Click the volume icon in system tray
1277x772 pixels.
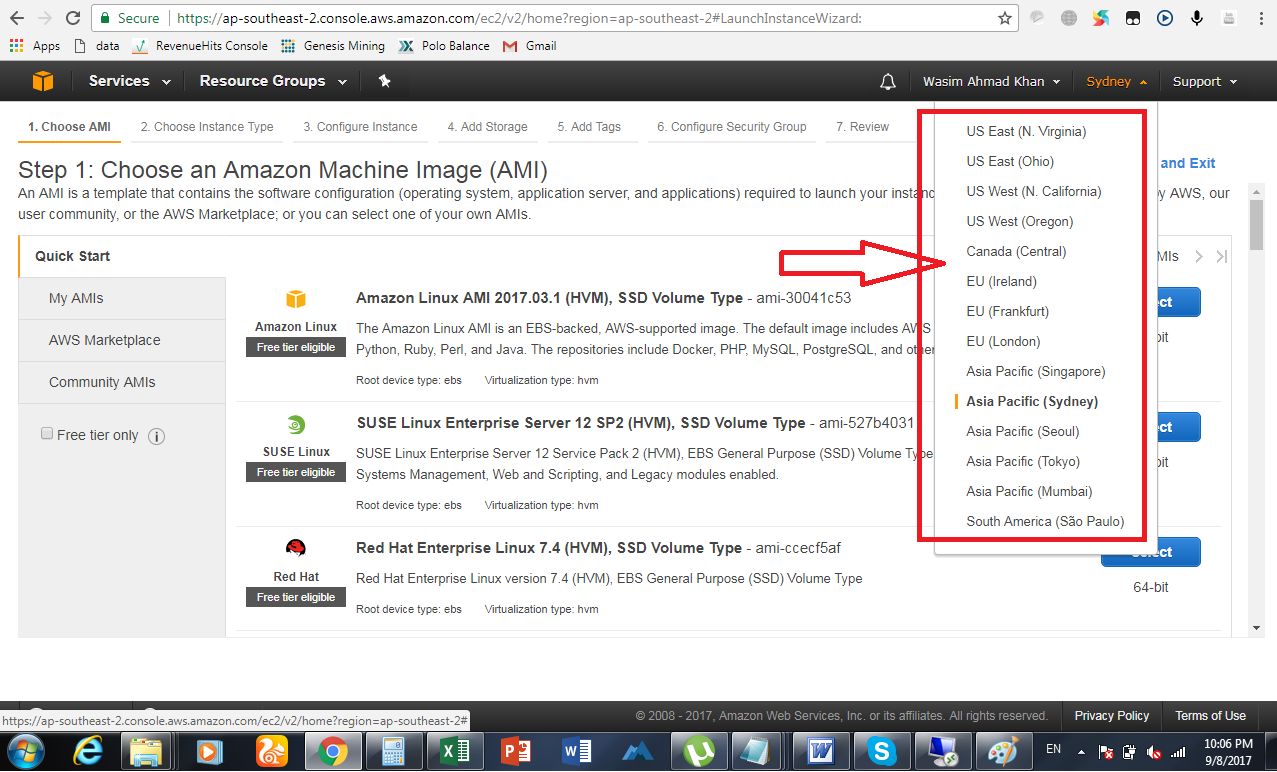point(1154,751)
